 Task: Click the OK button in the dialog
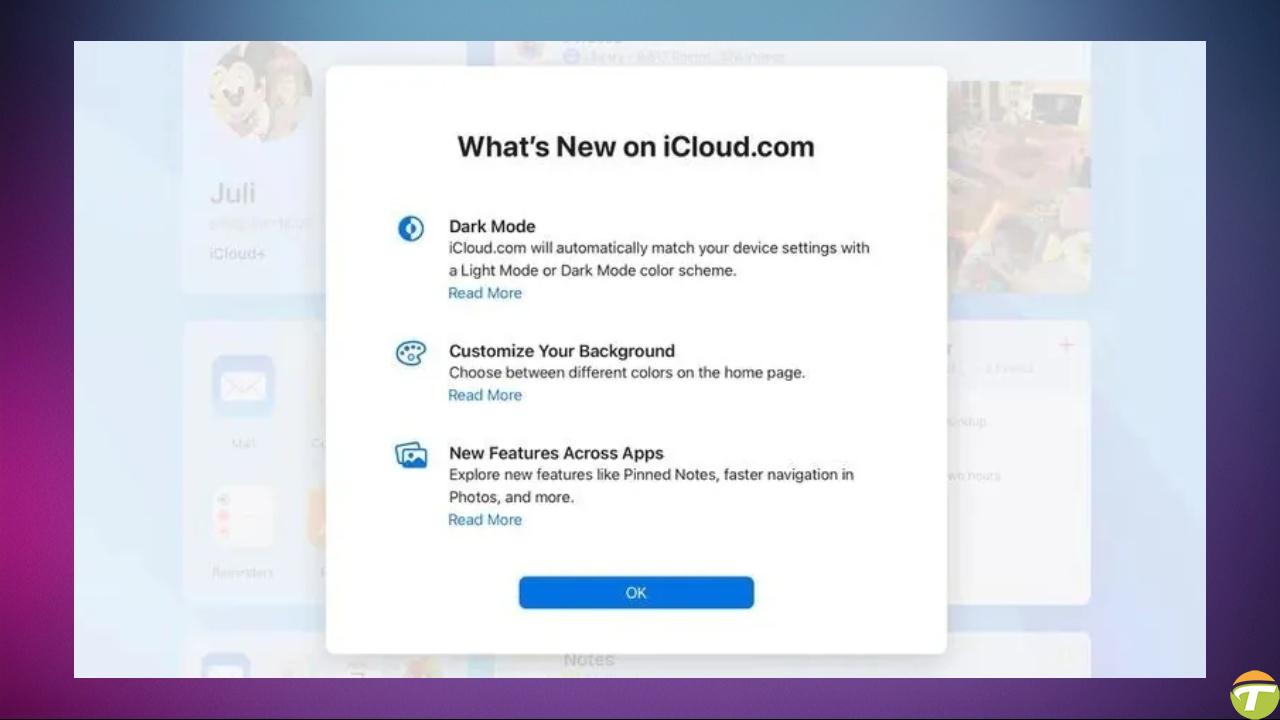[x=636, y=592]
